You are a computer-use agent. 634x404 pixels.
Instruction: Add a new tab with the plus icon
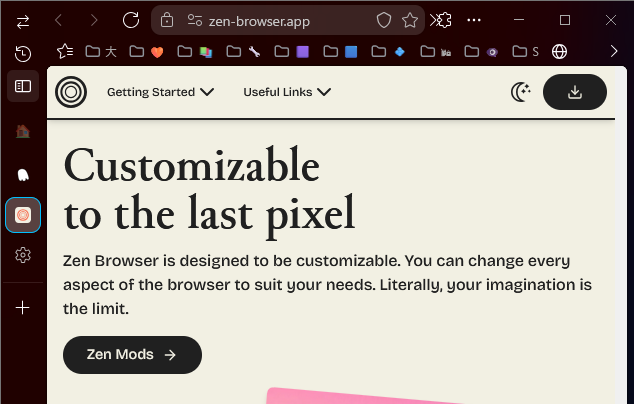(23, 308)
